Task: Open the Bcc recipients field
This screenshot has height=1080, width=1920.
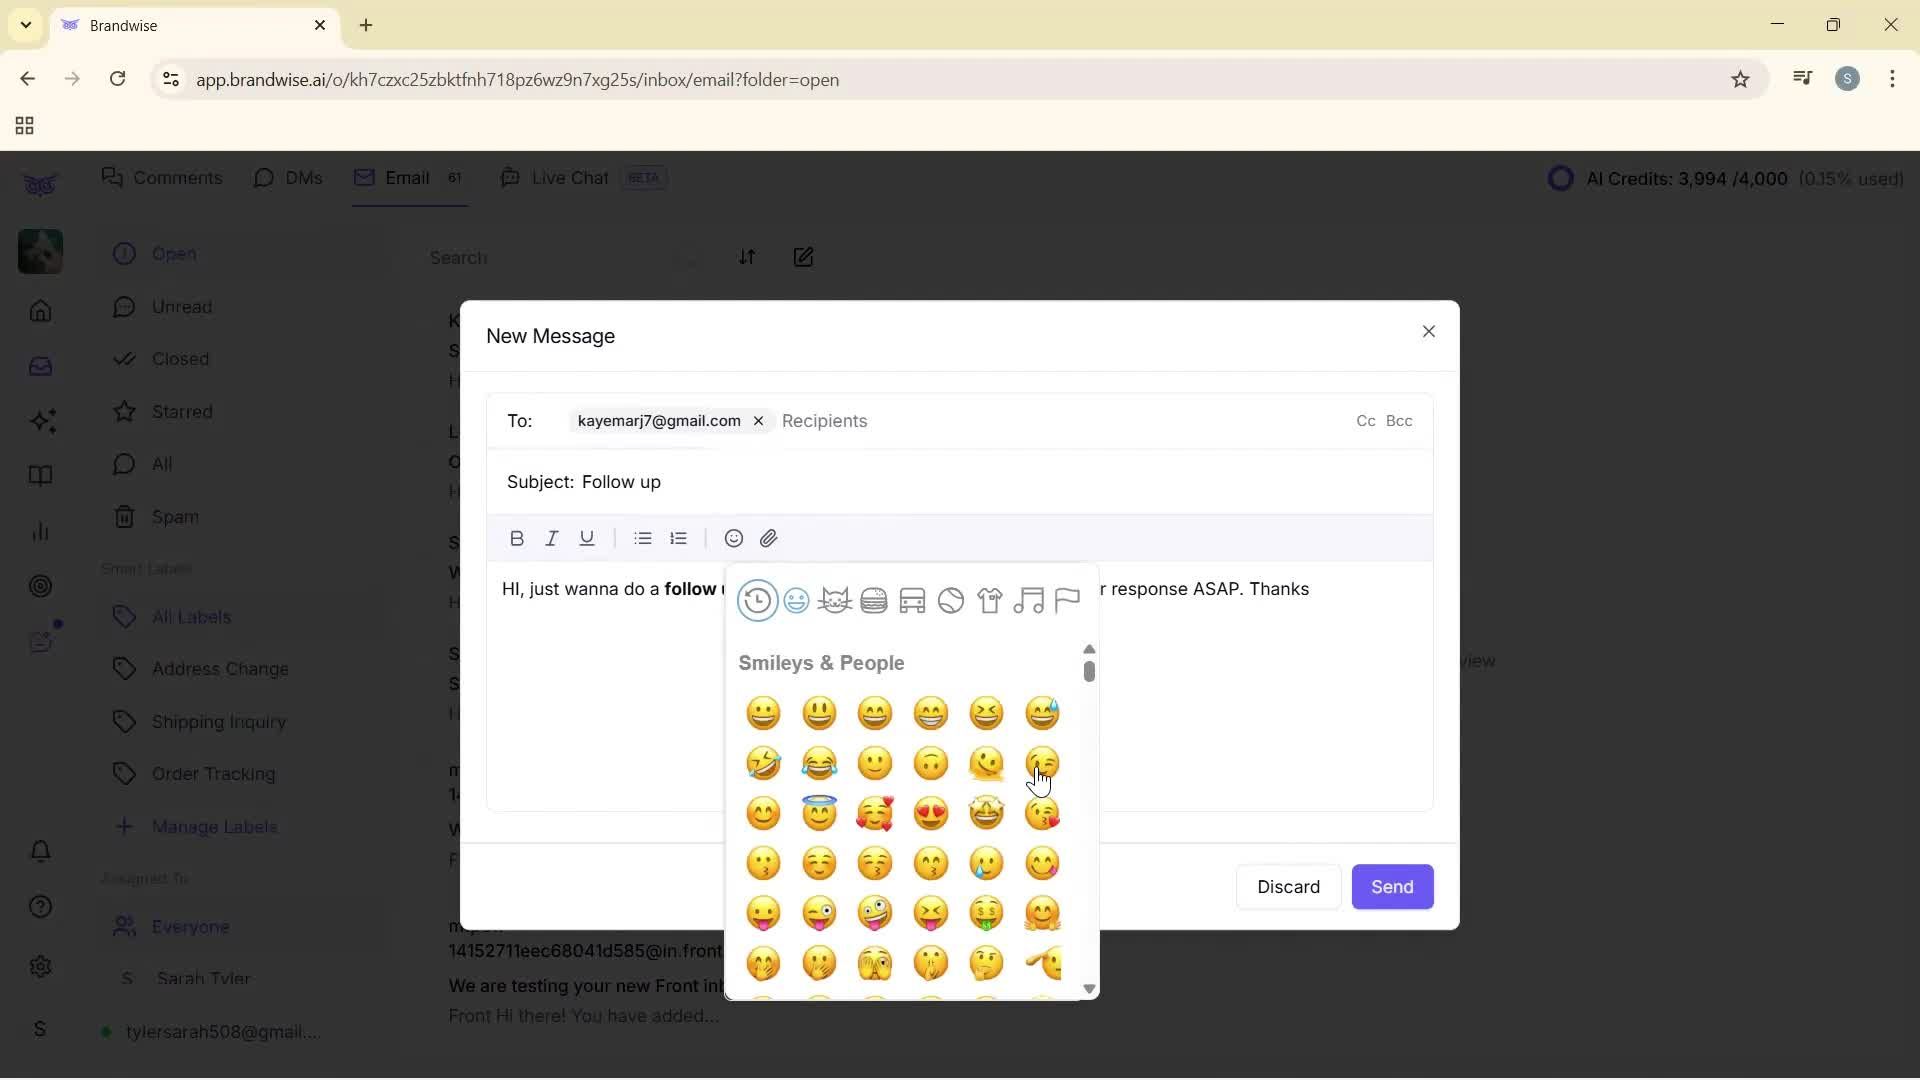Action: point(1400,421)
